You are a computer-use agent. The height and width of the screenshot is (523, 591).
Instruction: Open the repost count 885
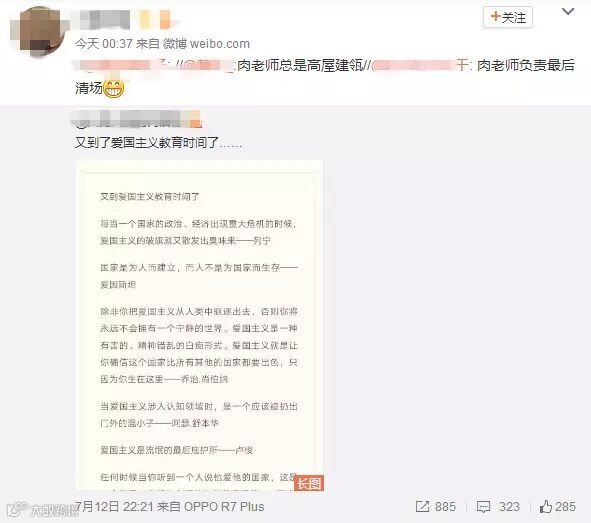(445, 507)
